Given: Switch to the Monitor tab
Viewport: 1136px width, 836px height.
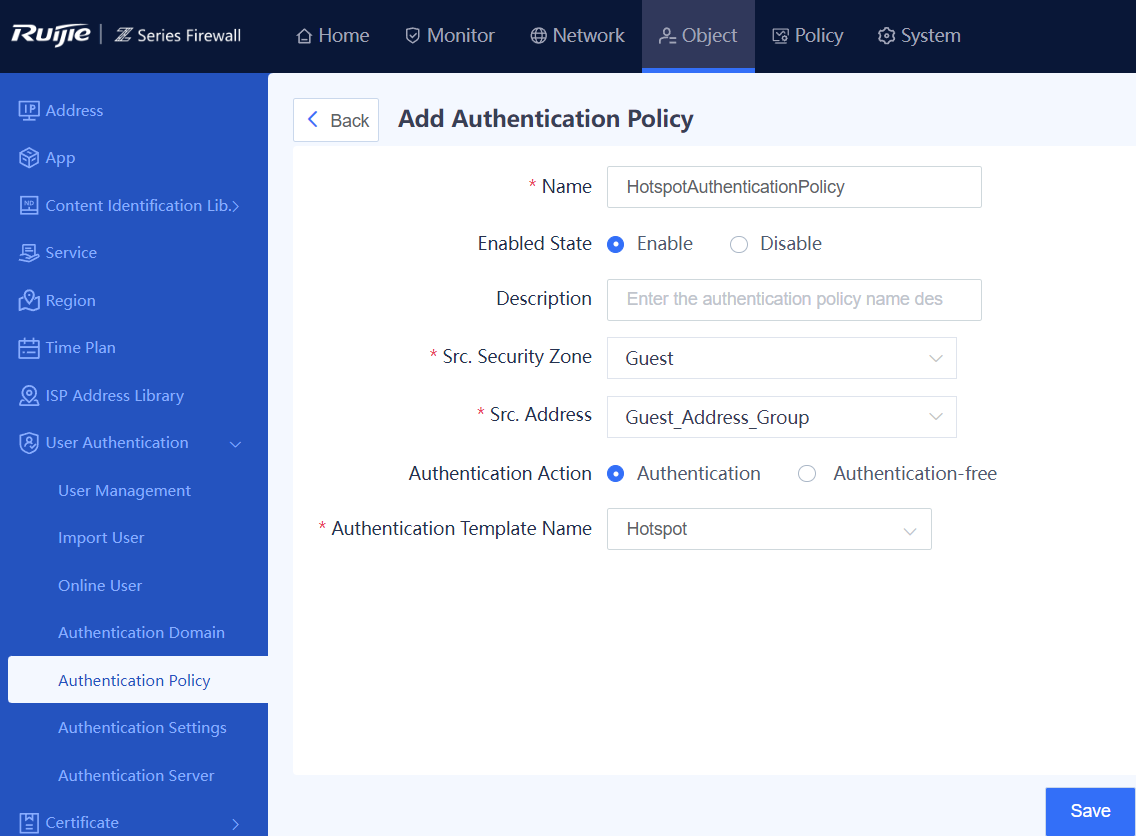Looking at the screenshot, I should coord(450,35).
